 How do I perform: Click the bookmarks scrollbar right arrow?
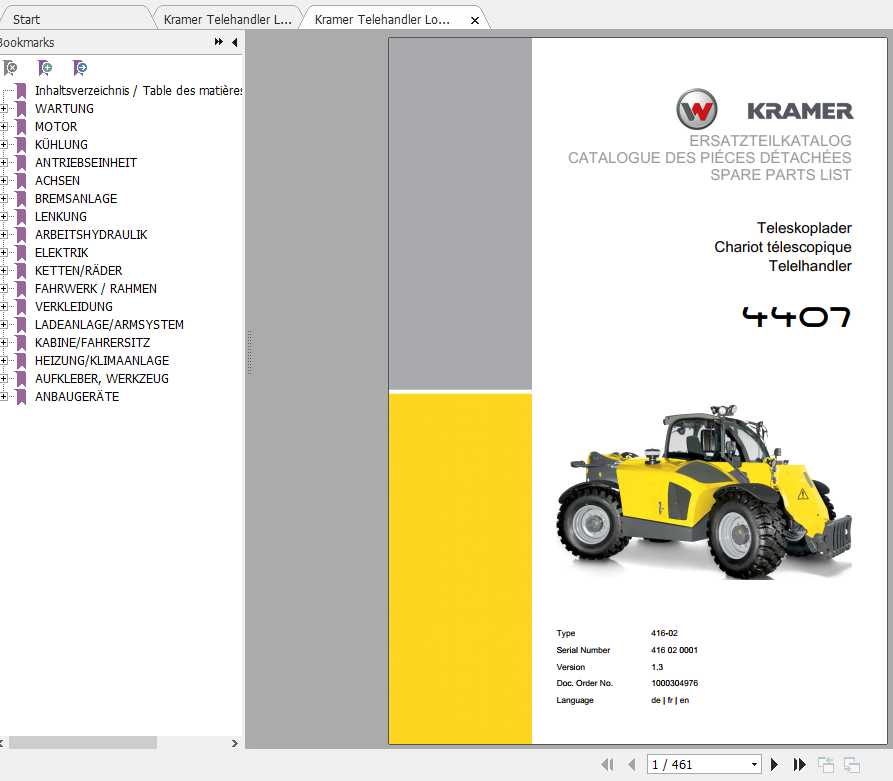coord(235,743)
